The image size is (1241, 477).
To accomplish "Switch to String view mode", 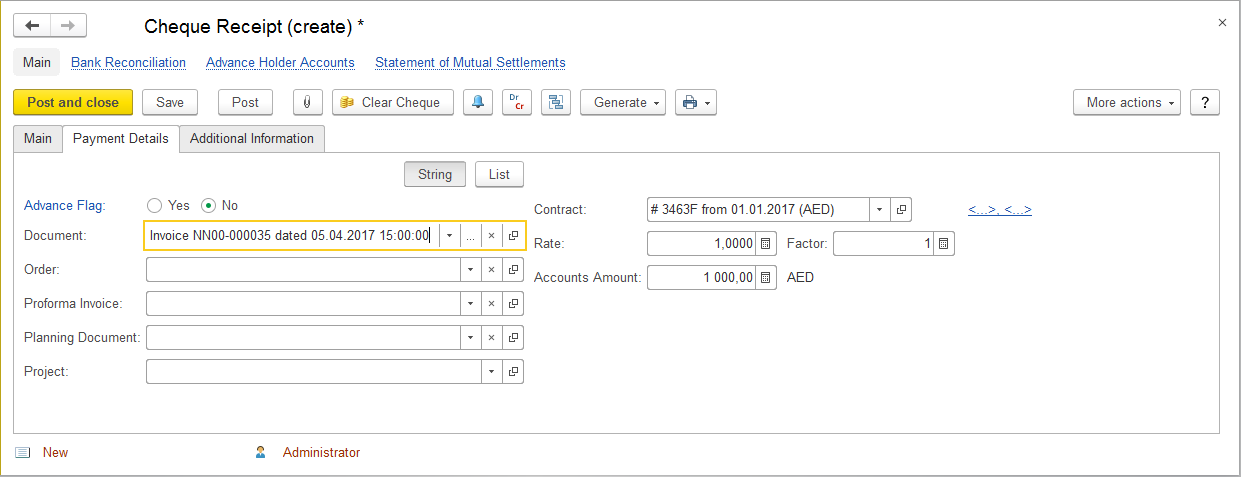I will (x=435, y=174).
